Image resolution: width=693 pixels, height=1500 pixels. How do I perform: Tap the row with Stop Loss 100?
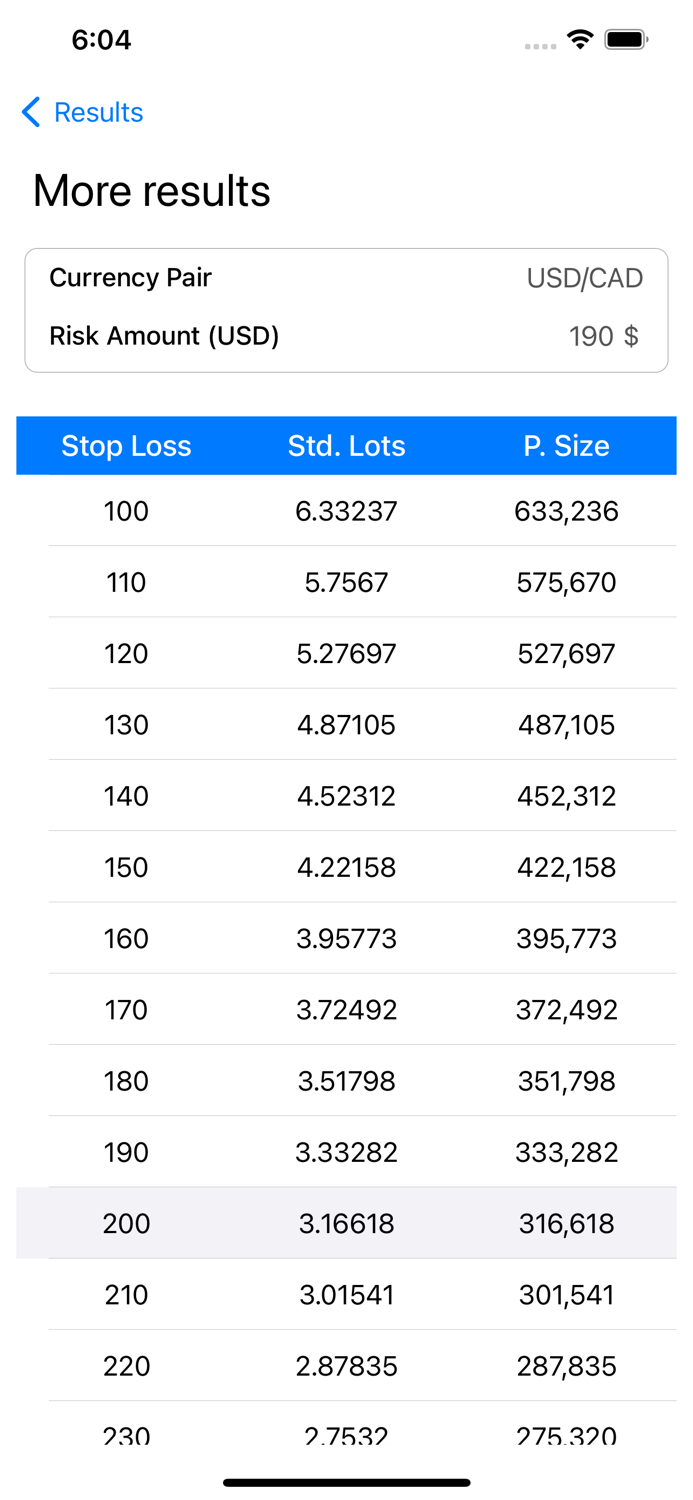coord(346,511)
